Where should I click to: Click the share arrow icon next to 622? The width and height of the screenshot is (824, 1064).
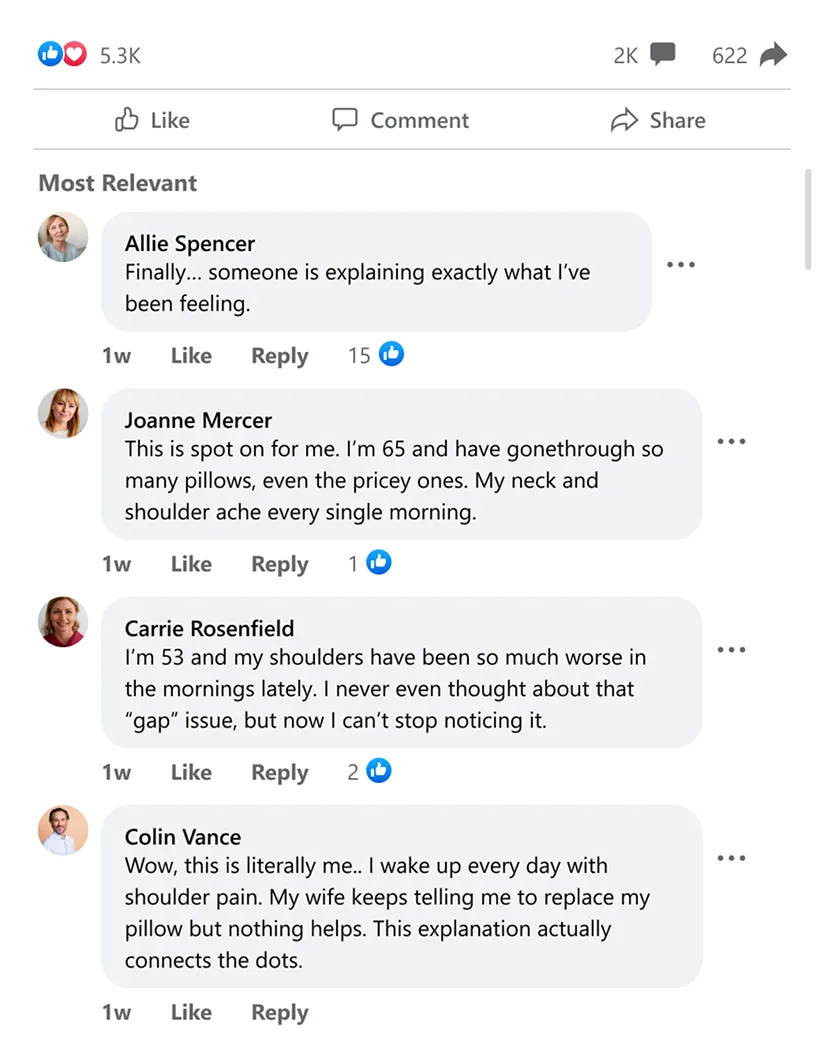coord(773,54)
